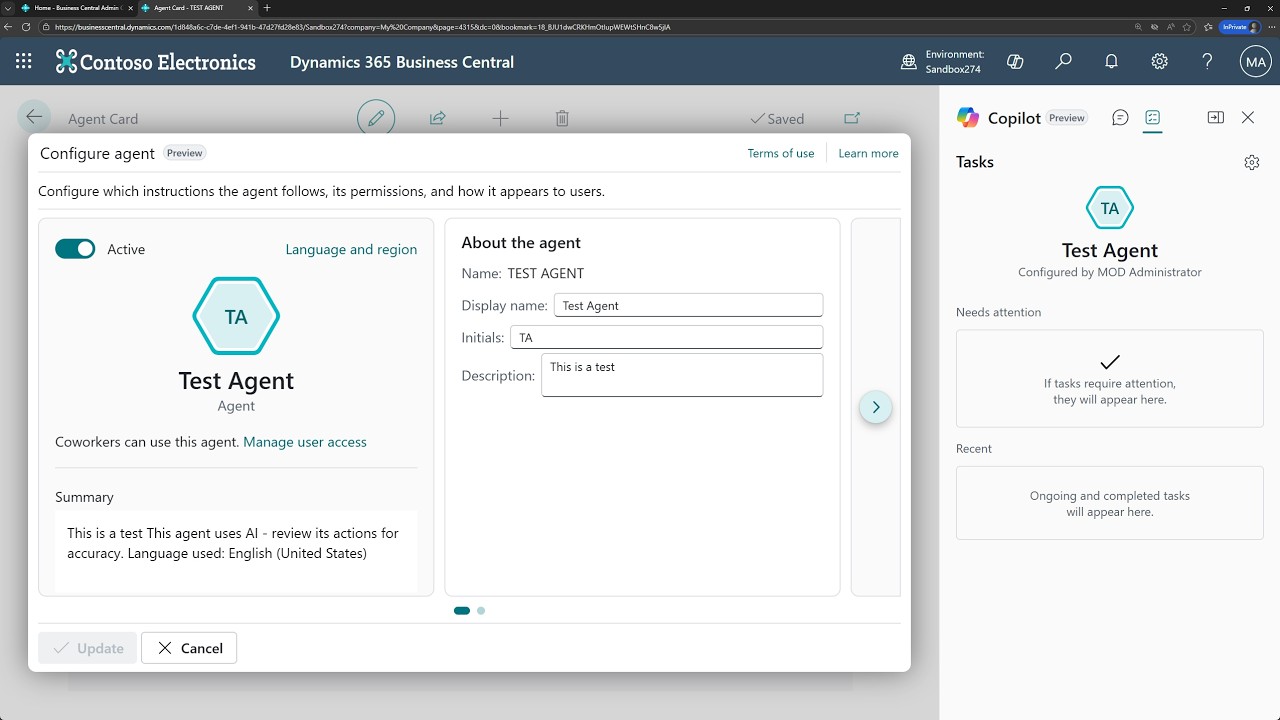1280x720 pixels.
Task: Open the Tasks settings gear
Action: pyautogui.click(x=1252, y=162)
